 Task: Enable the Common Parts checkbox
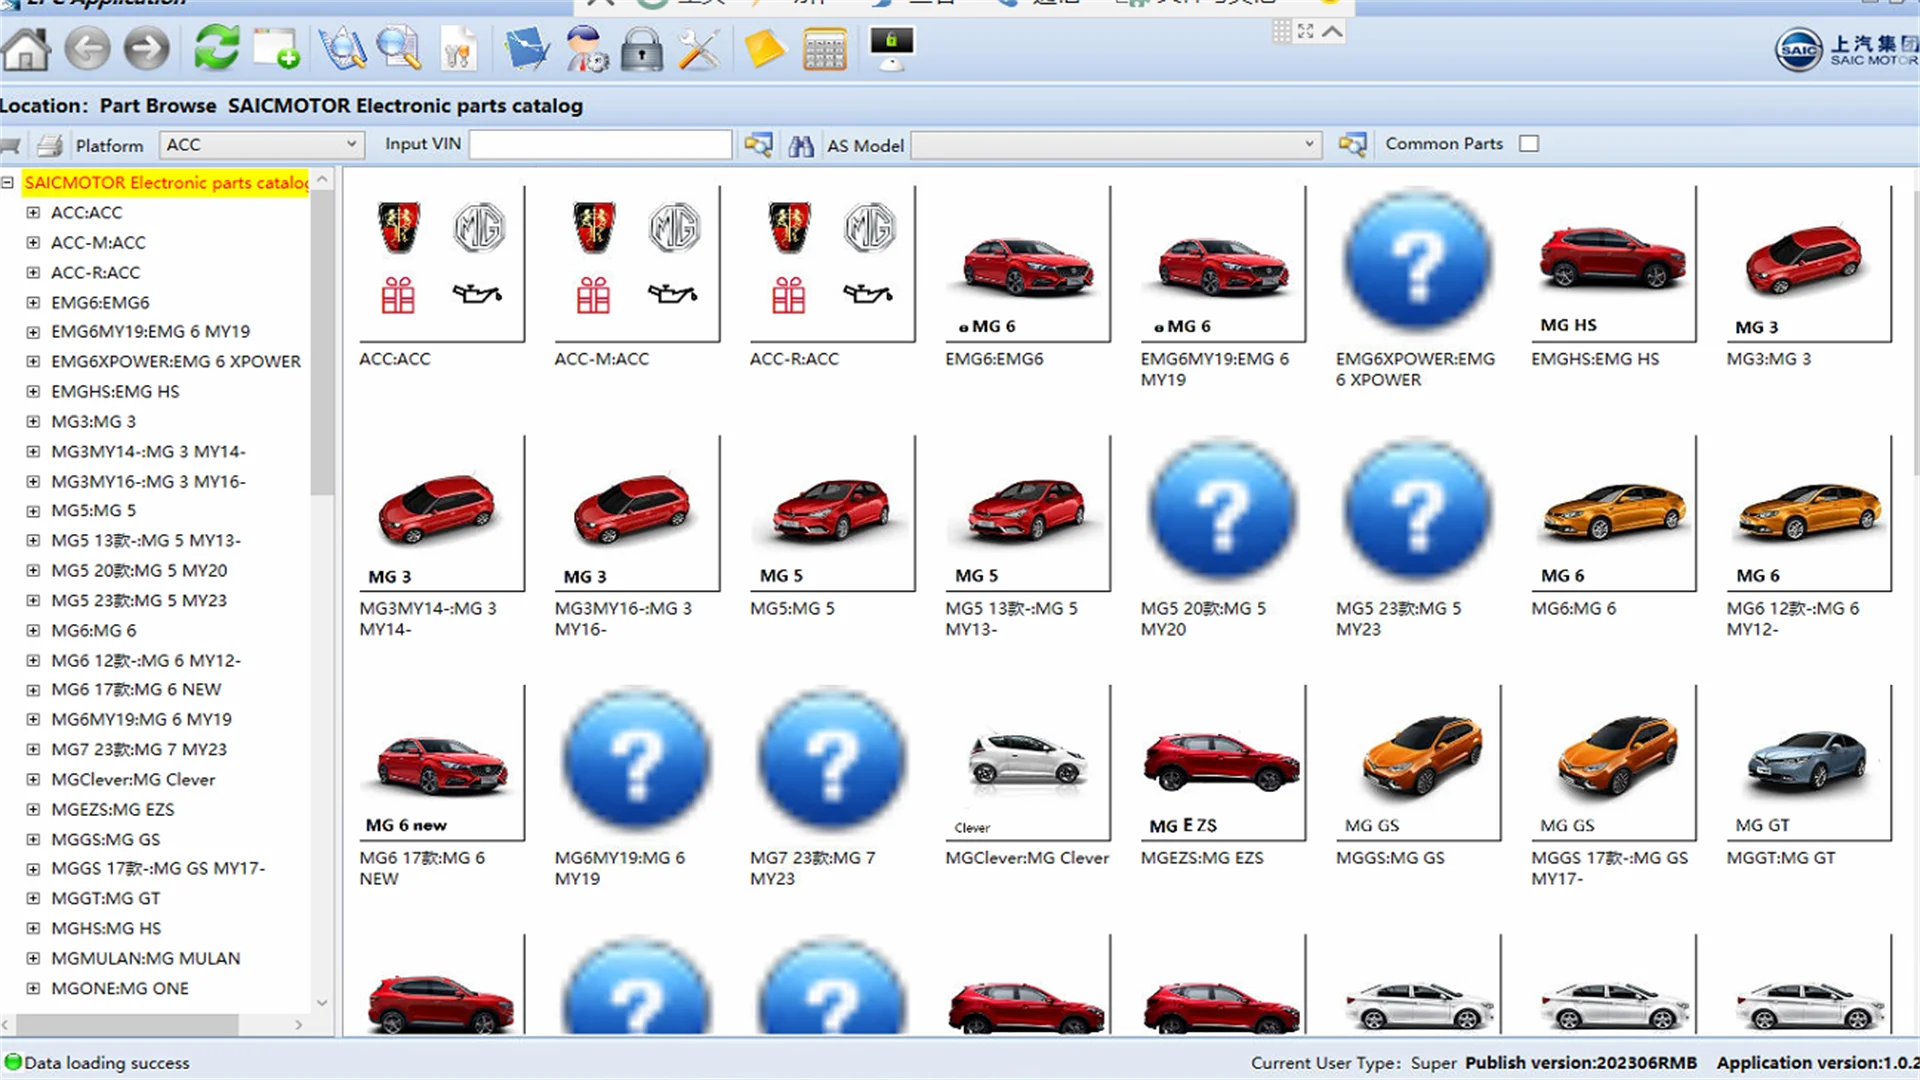click(1528, 144)
